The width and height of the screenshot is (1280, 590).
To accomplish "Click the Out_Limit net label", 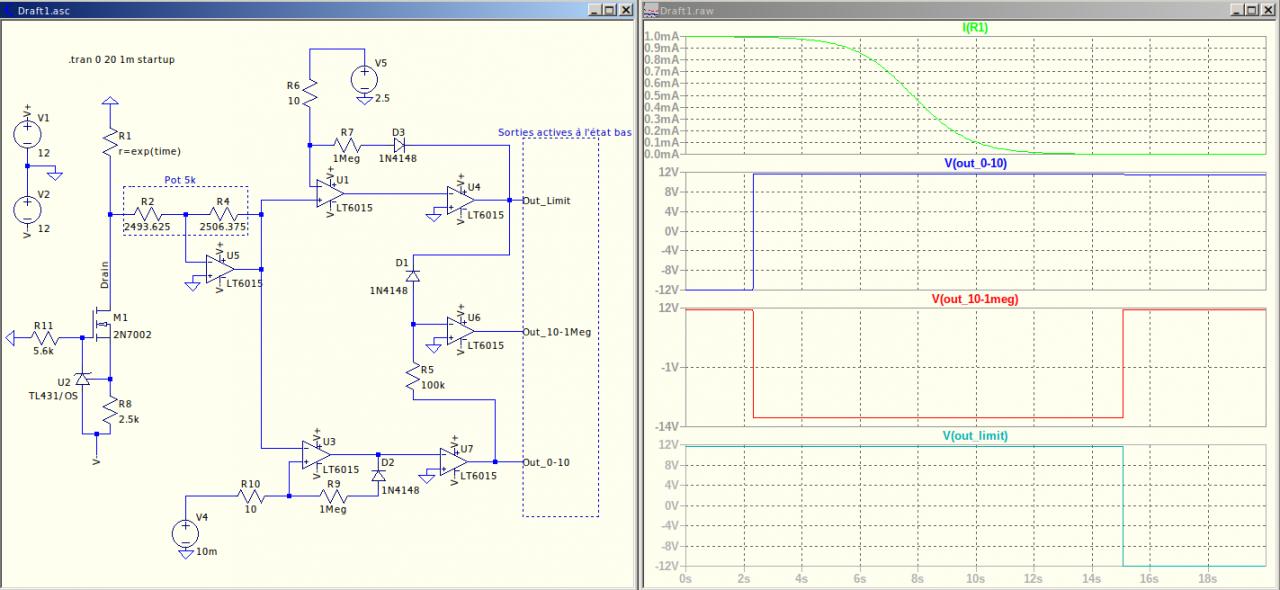I will pyautogui.click(x=546, y=201).
